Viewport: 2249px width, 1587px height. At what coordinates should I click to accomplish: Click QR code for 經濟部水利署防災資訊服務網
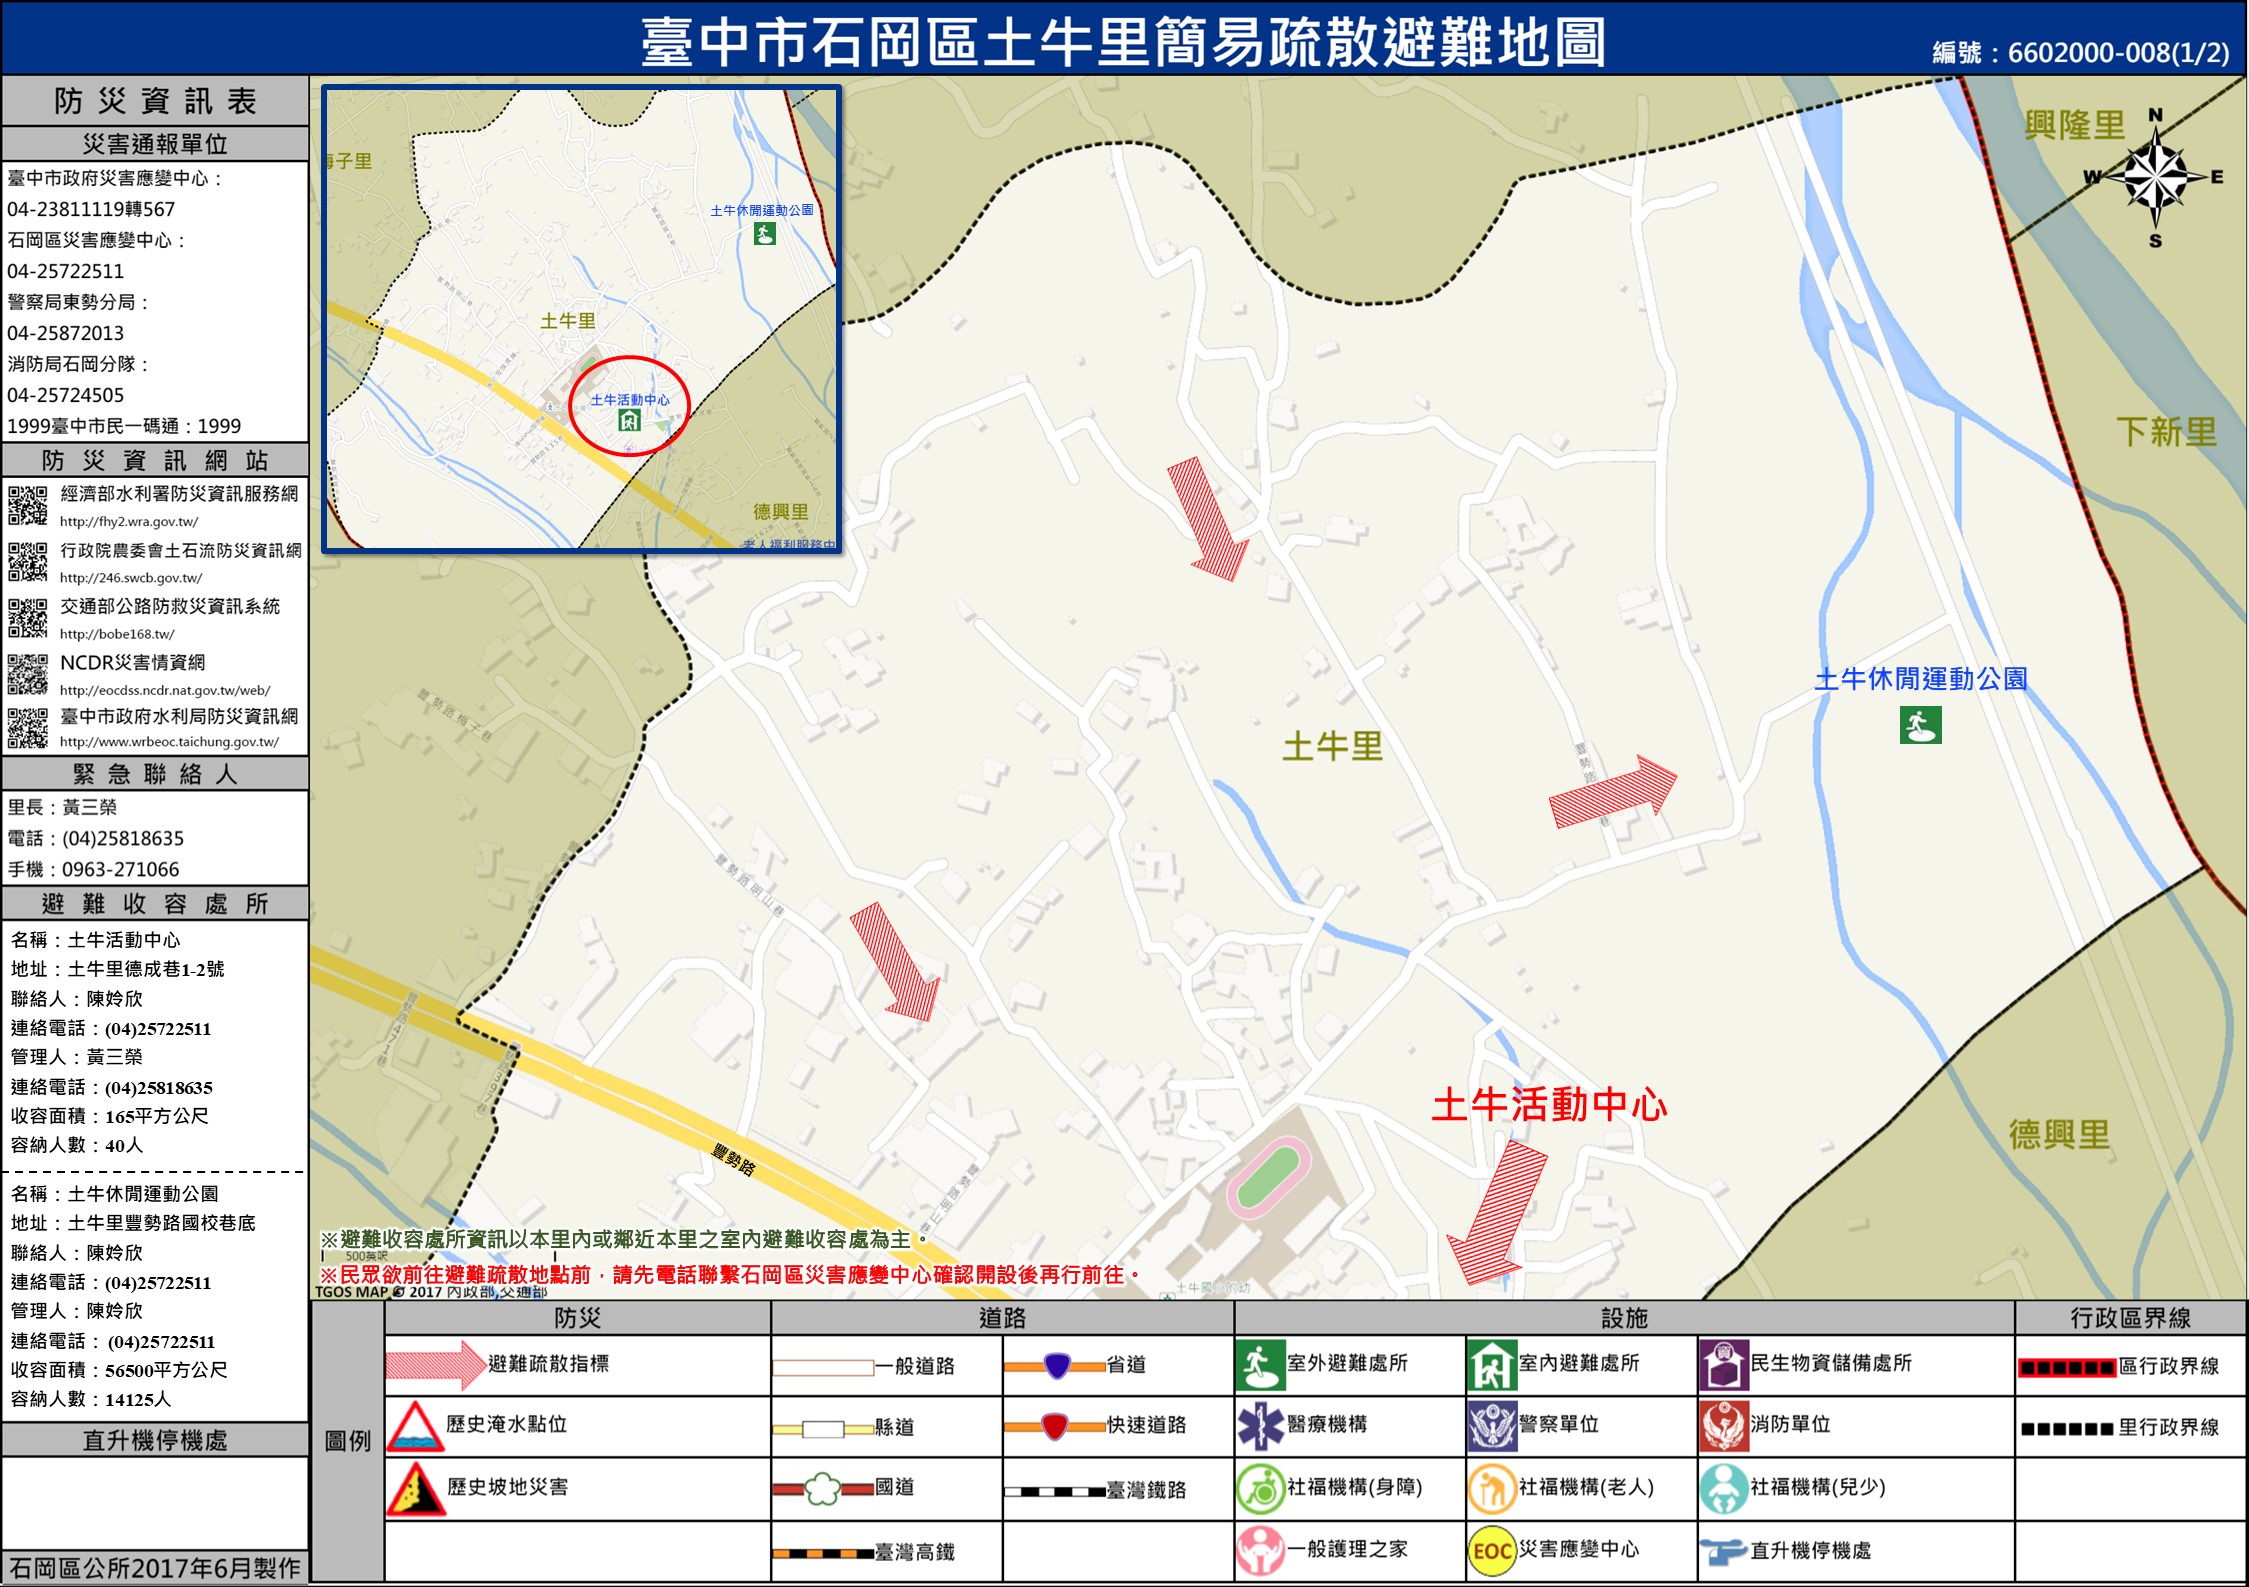pos(28,505)
